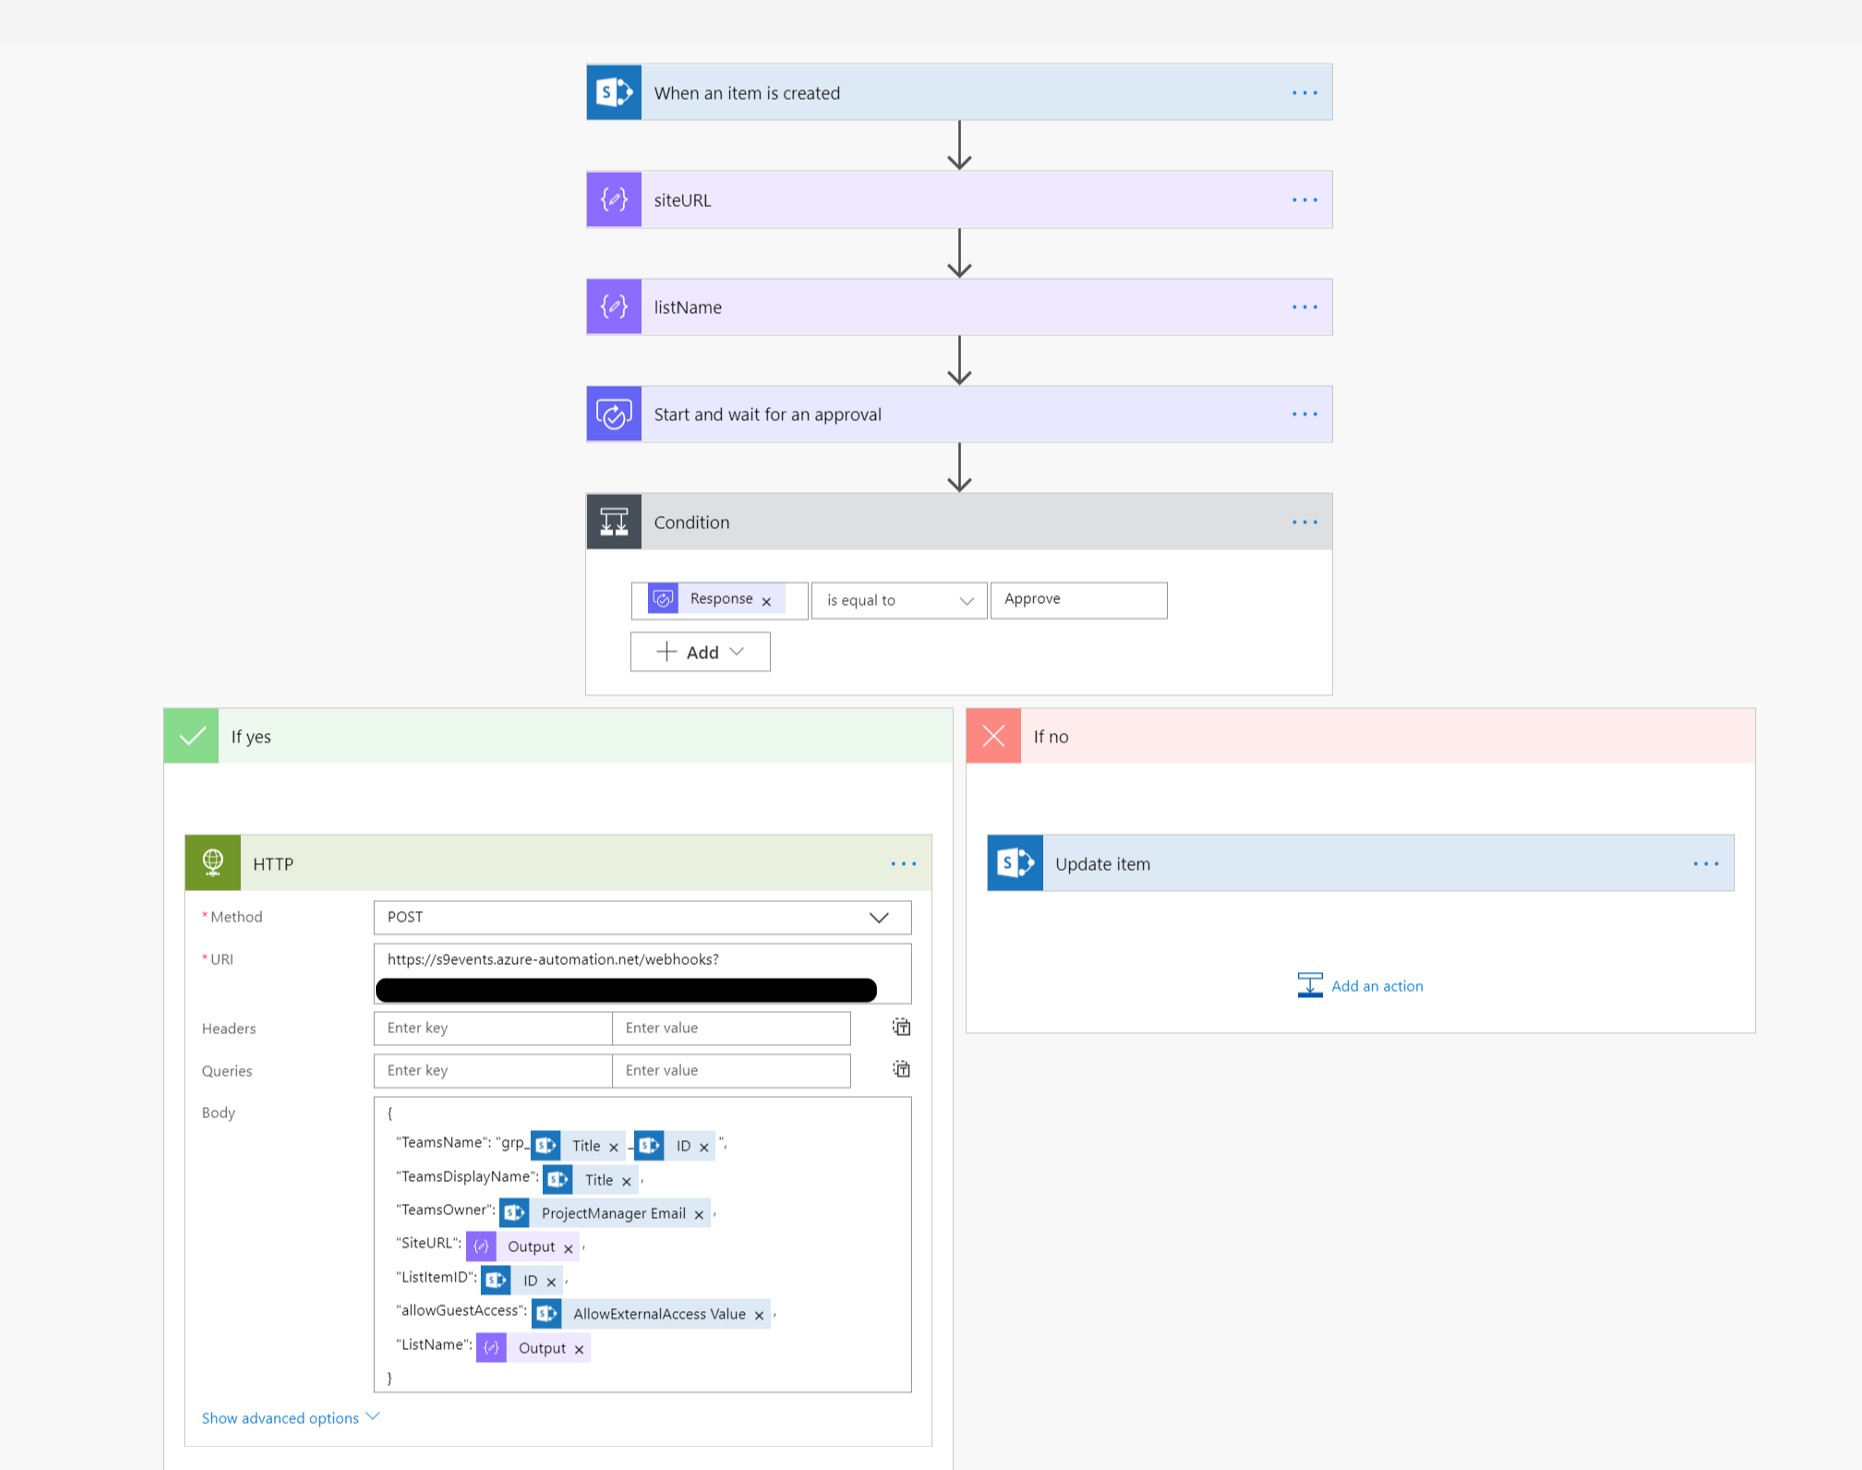This screenshot has height=1470, width=1862.
Task: Click the listName compose action icon
Action: click(613, 306)
